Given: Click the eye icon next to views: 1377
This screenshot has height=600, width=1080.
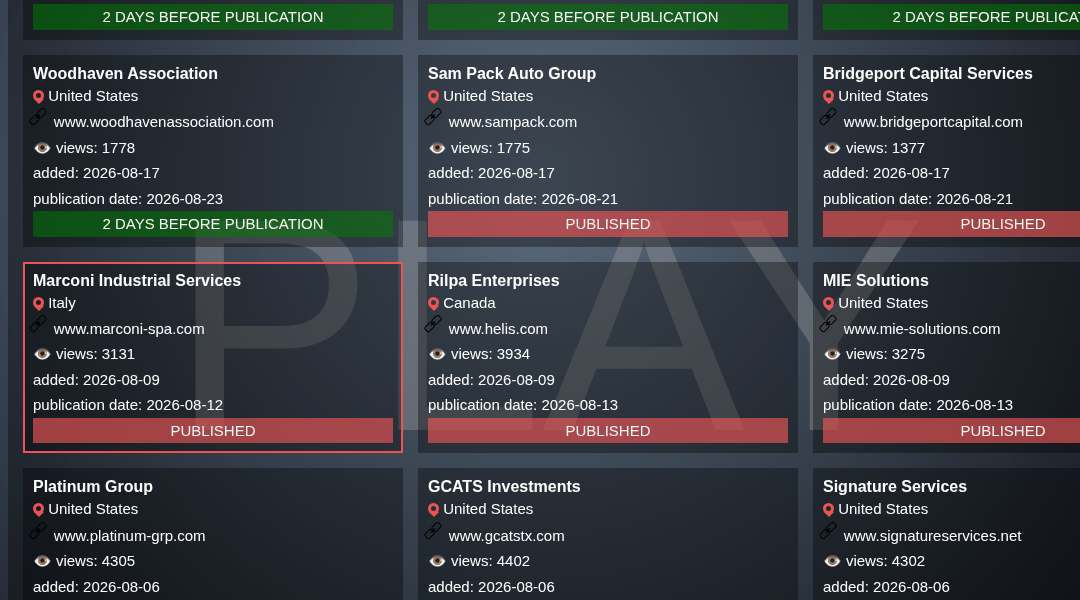Looking at the screenshot, I should [x=832, y=148].
